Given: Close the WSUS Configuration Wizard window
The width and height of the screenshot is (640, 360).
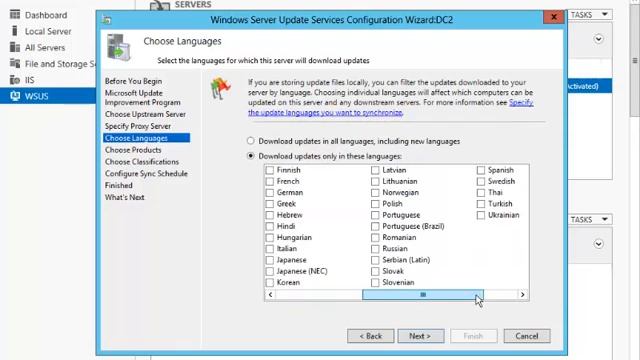Looking at the screenshot, I should pos(553,17).
